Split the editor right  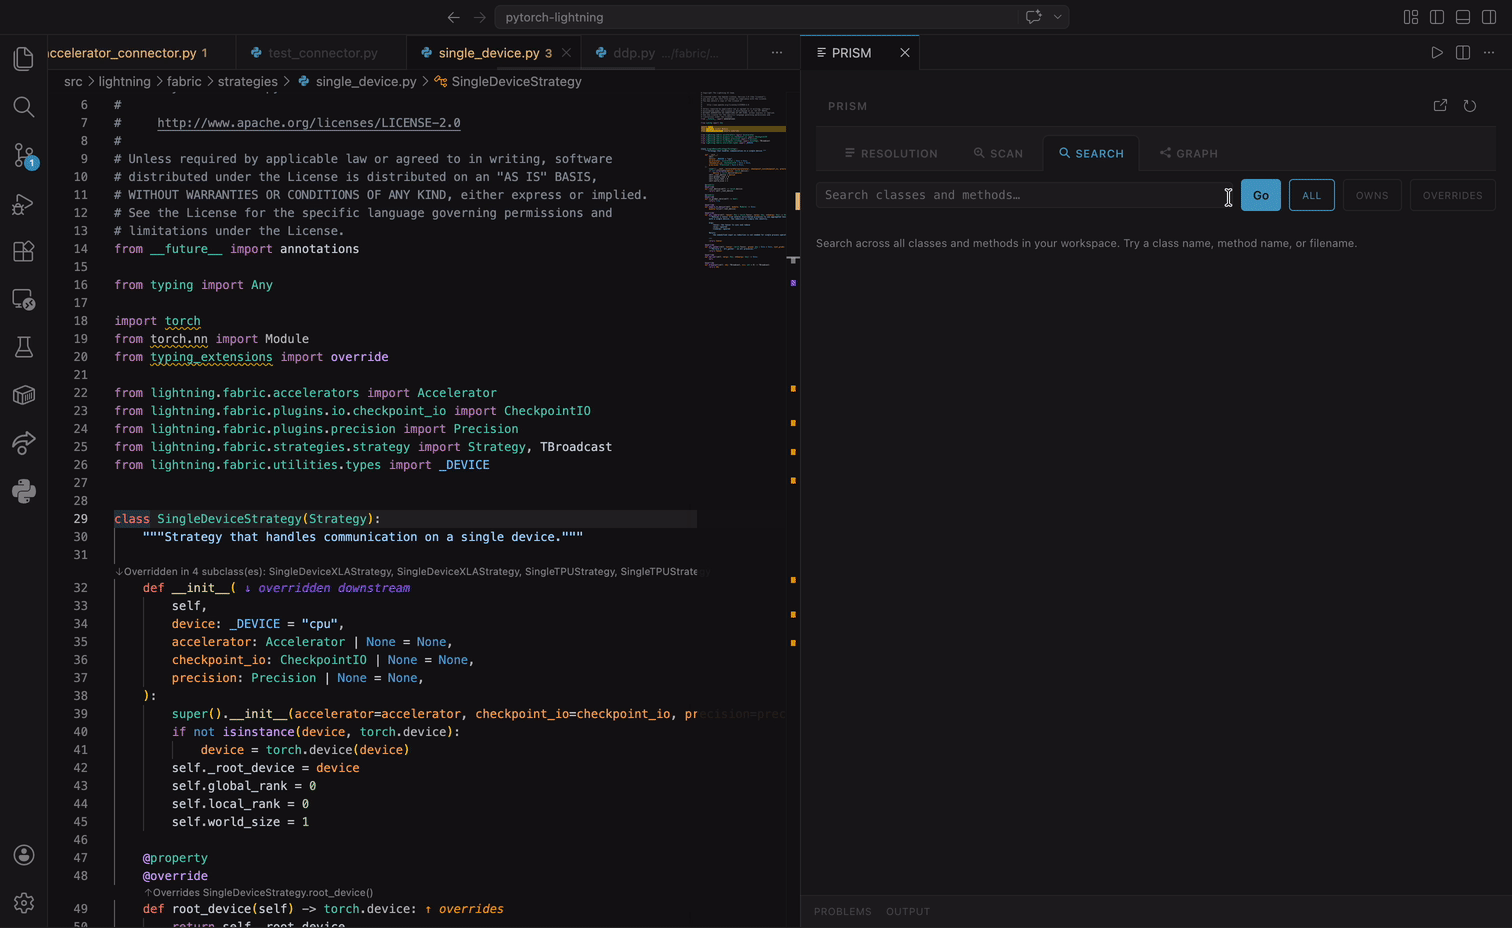tap(1463, 53)
